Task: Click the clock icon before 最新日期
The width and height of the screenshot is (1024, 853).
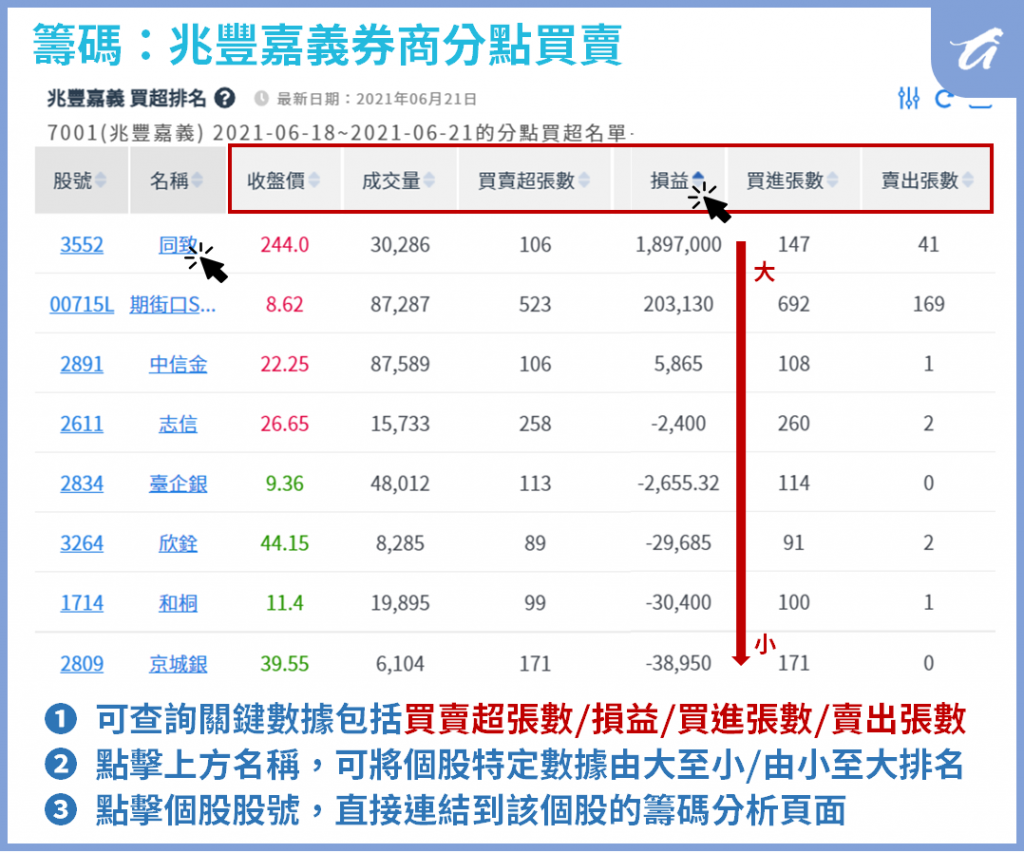Action: coord(261,99)
